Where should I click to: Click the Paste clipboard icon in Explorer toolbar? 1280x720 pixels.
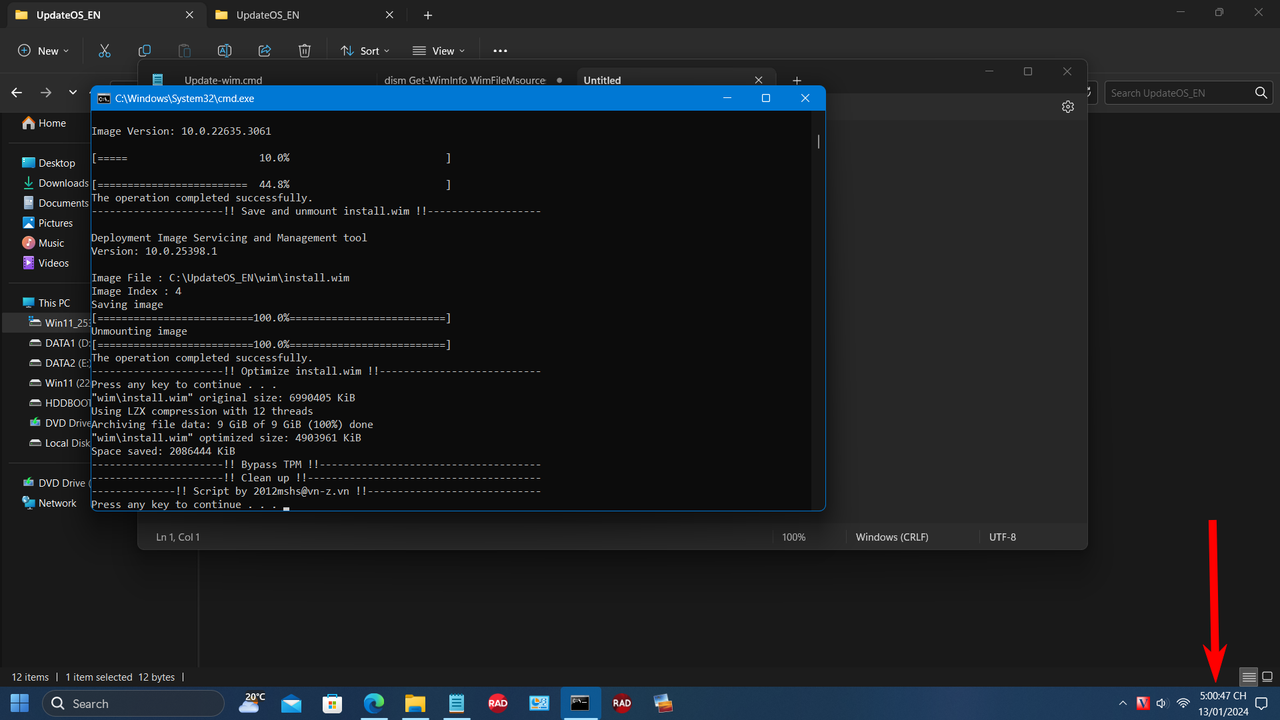184,51
